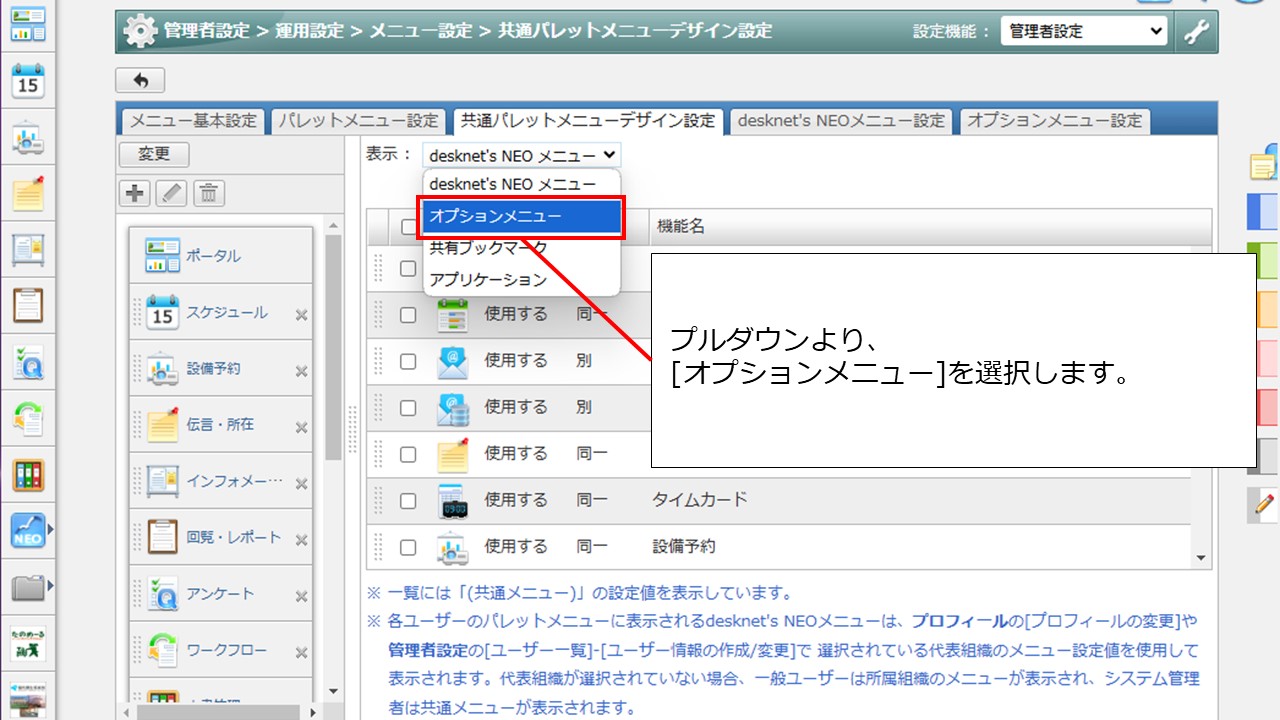This screenshot has height=720, width=1280.
Task: Check the Timecard row checkbox
Action: pos(408,500)
